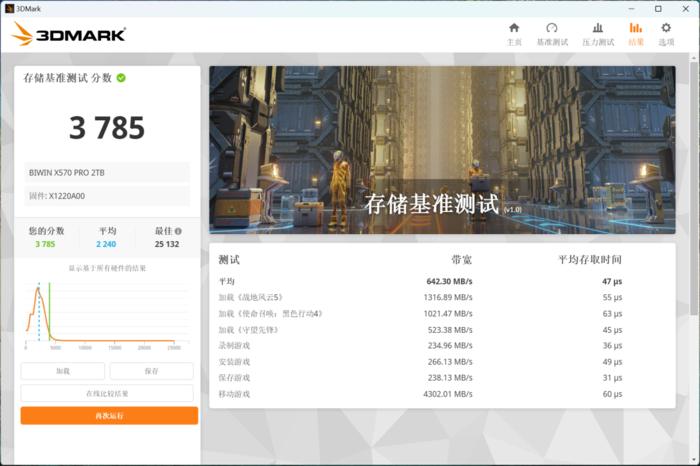The image size is (700, 466).
Task: Open the 选项 gear icon
Action: tap(666, 29)
